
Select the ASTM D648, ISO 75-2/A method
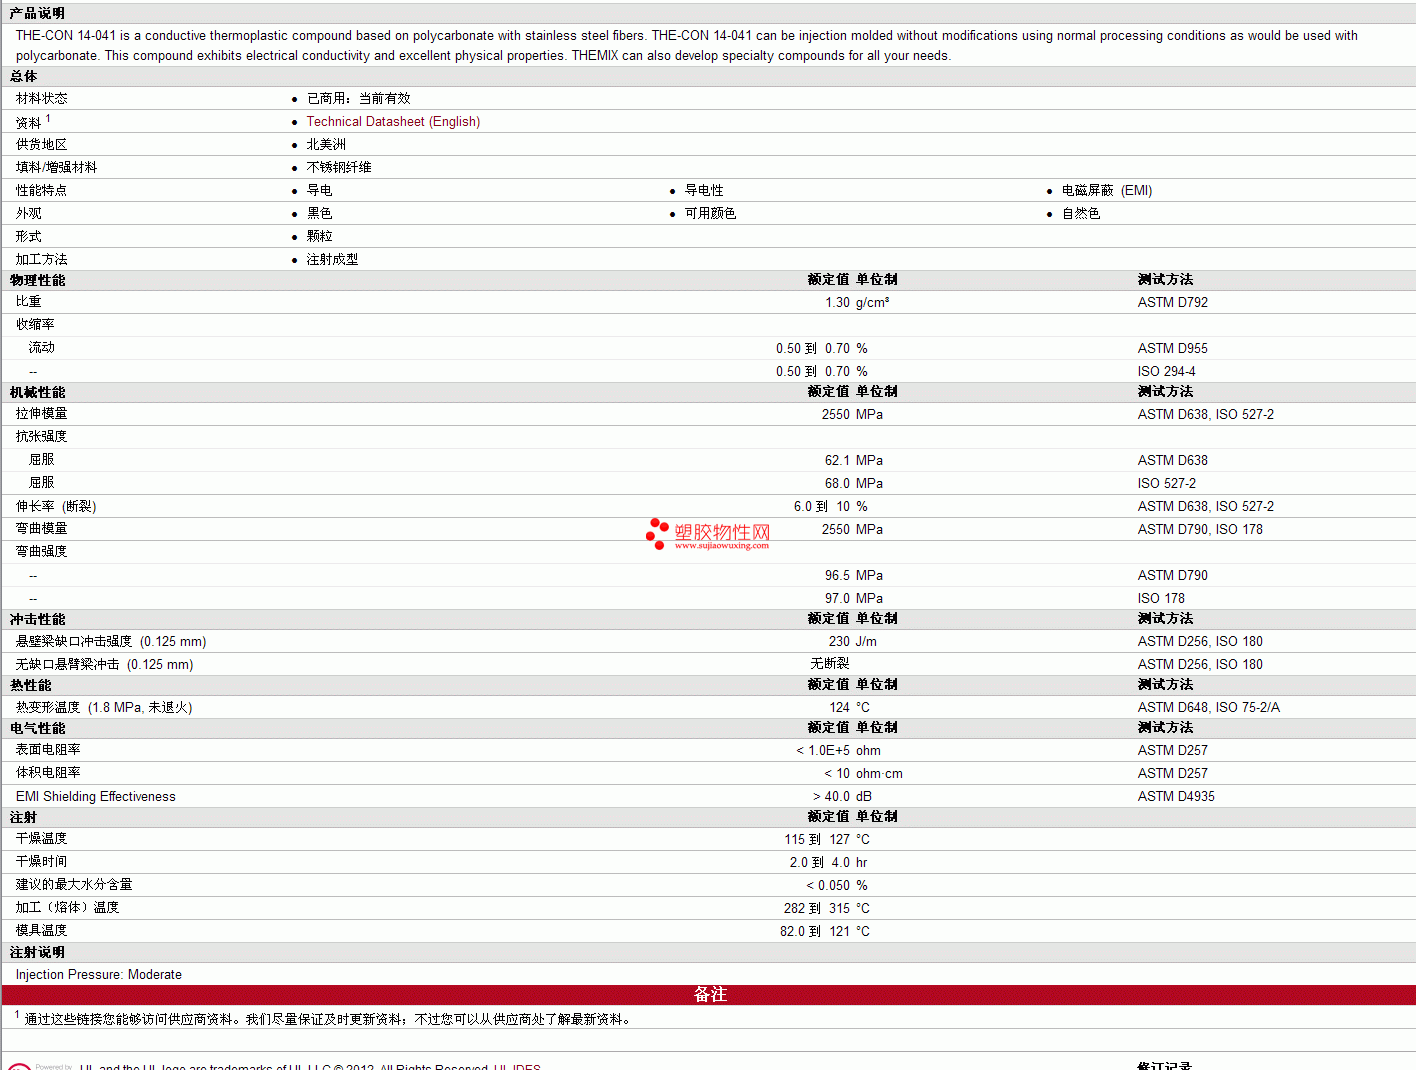[x=1209, y=707]
